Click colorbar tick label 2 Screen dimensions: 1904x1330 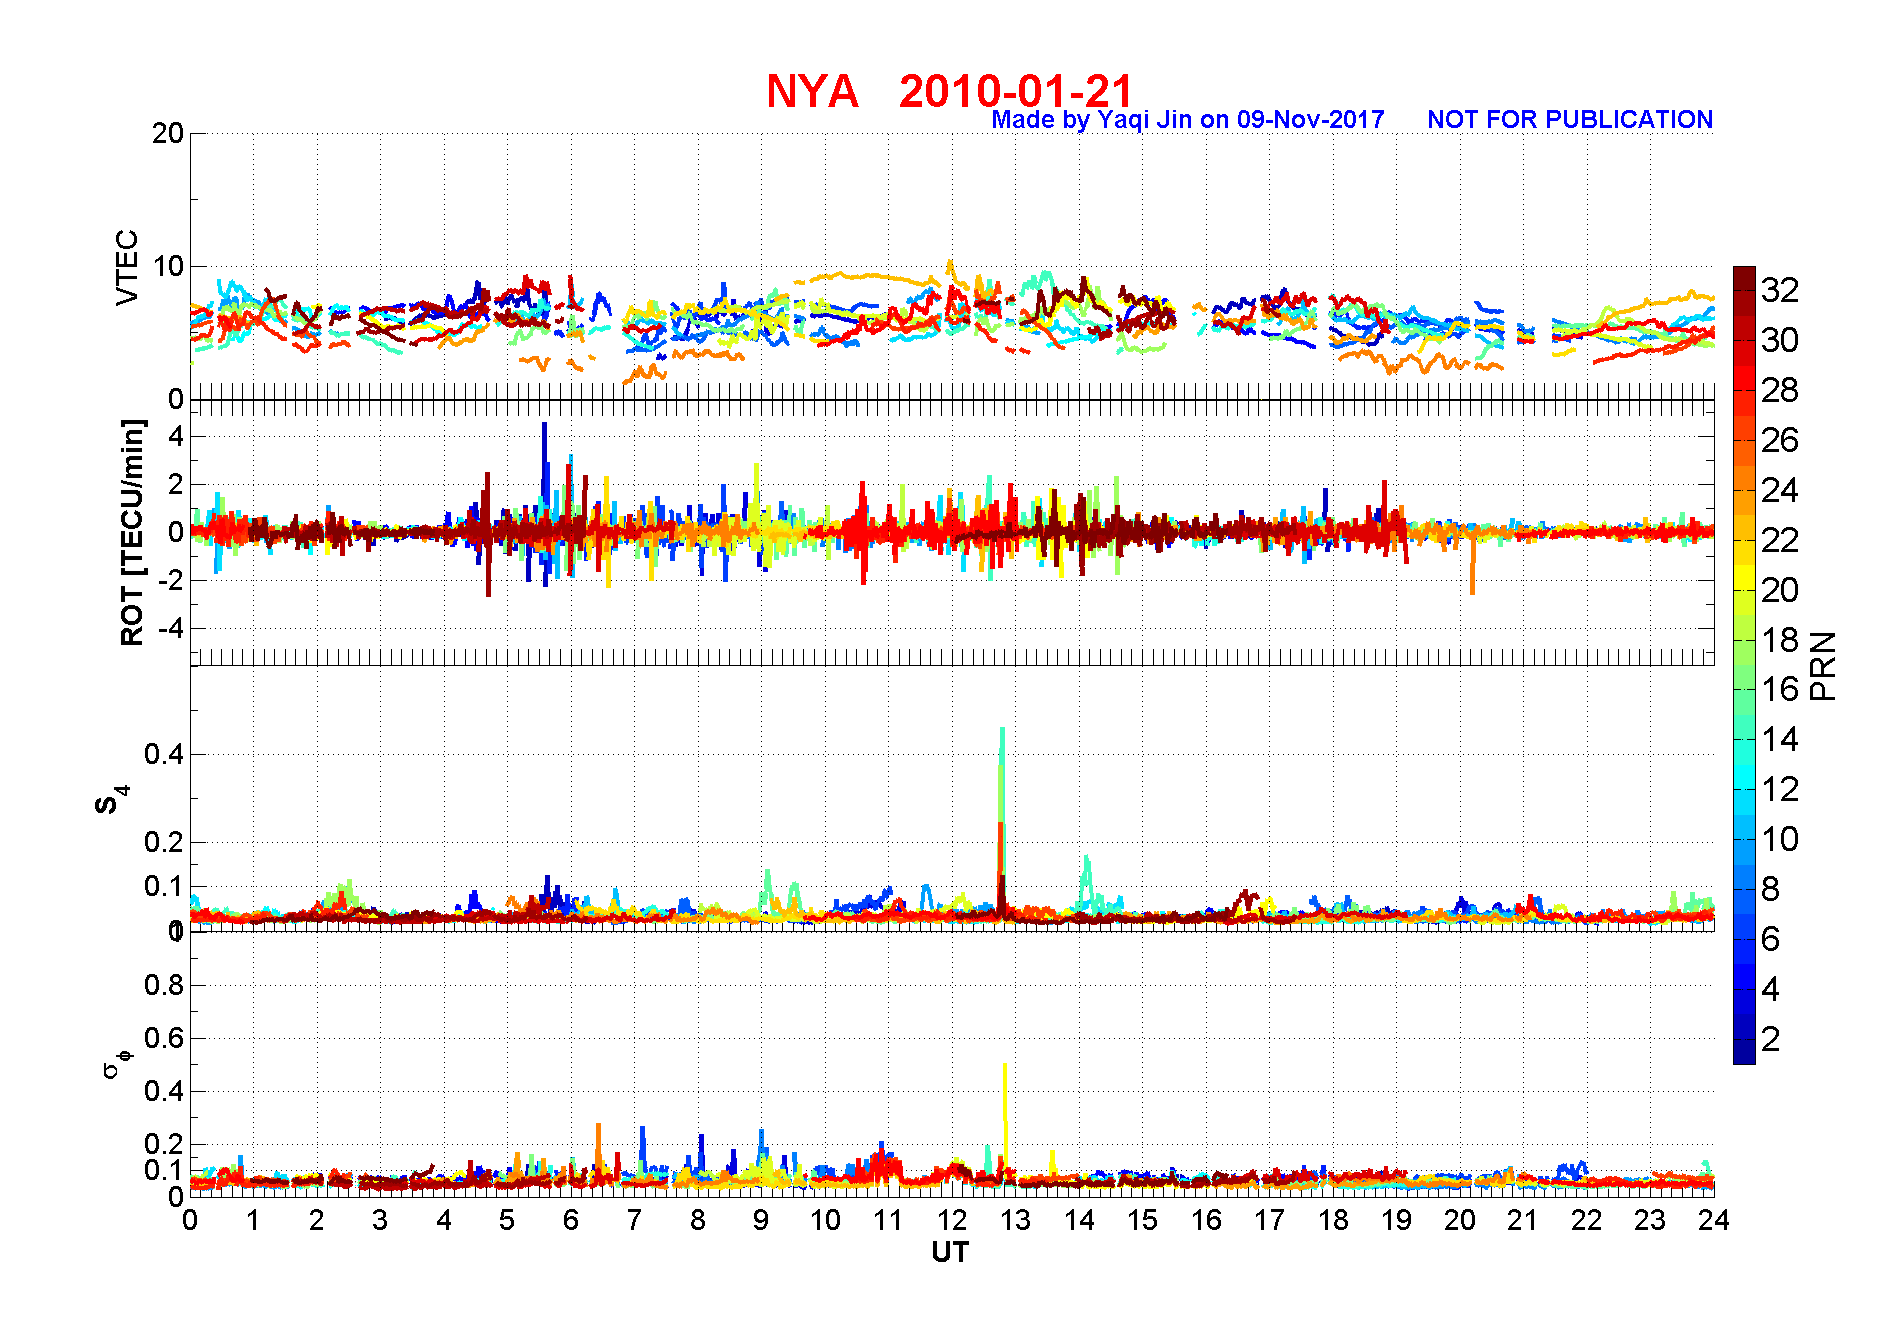coord(1770,1039)
